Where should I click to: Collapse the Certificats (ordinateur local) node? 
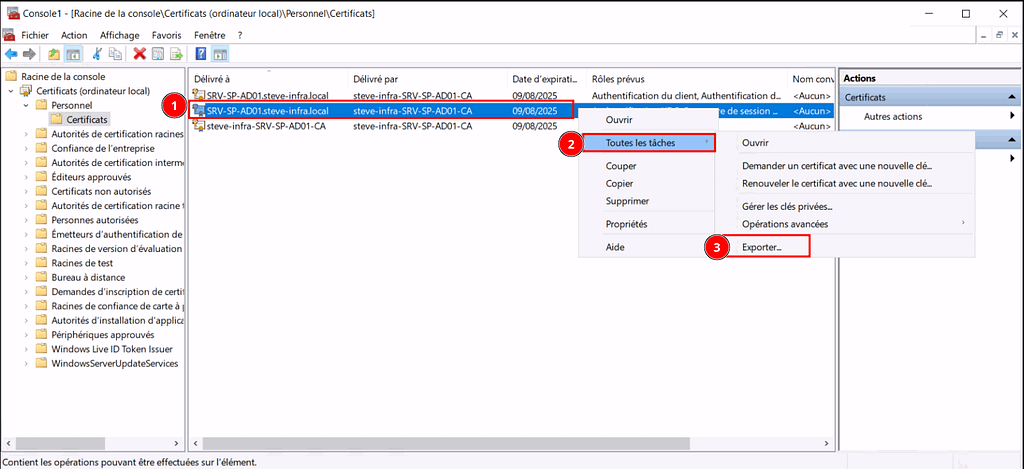[x=11, y=91]
